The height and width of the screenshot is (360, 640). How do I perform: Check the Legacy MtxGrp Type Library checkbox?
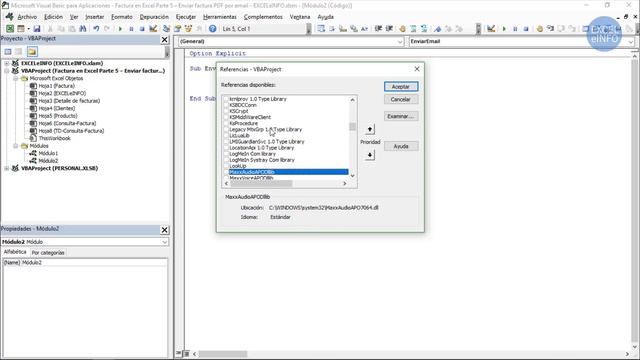point(226,129)
